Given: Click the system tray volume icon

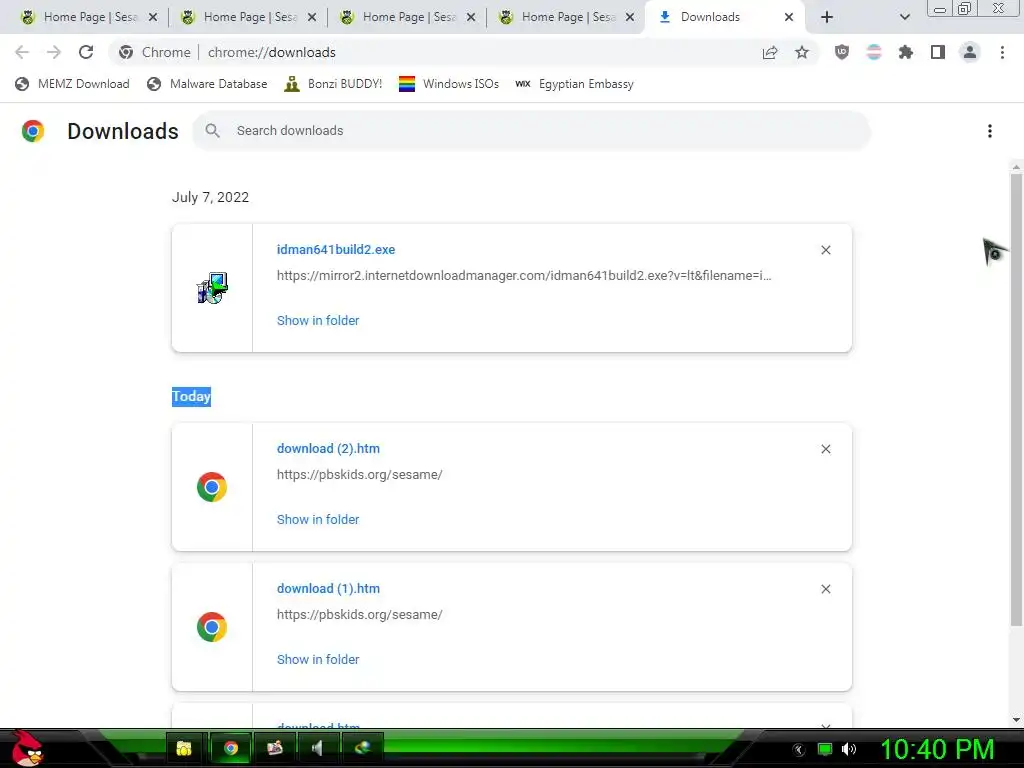Looking at the screenshot, I should coord(849,749).
